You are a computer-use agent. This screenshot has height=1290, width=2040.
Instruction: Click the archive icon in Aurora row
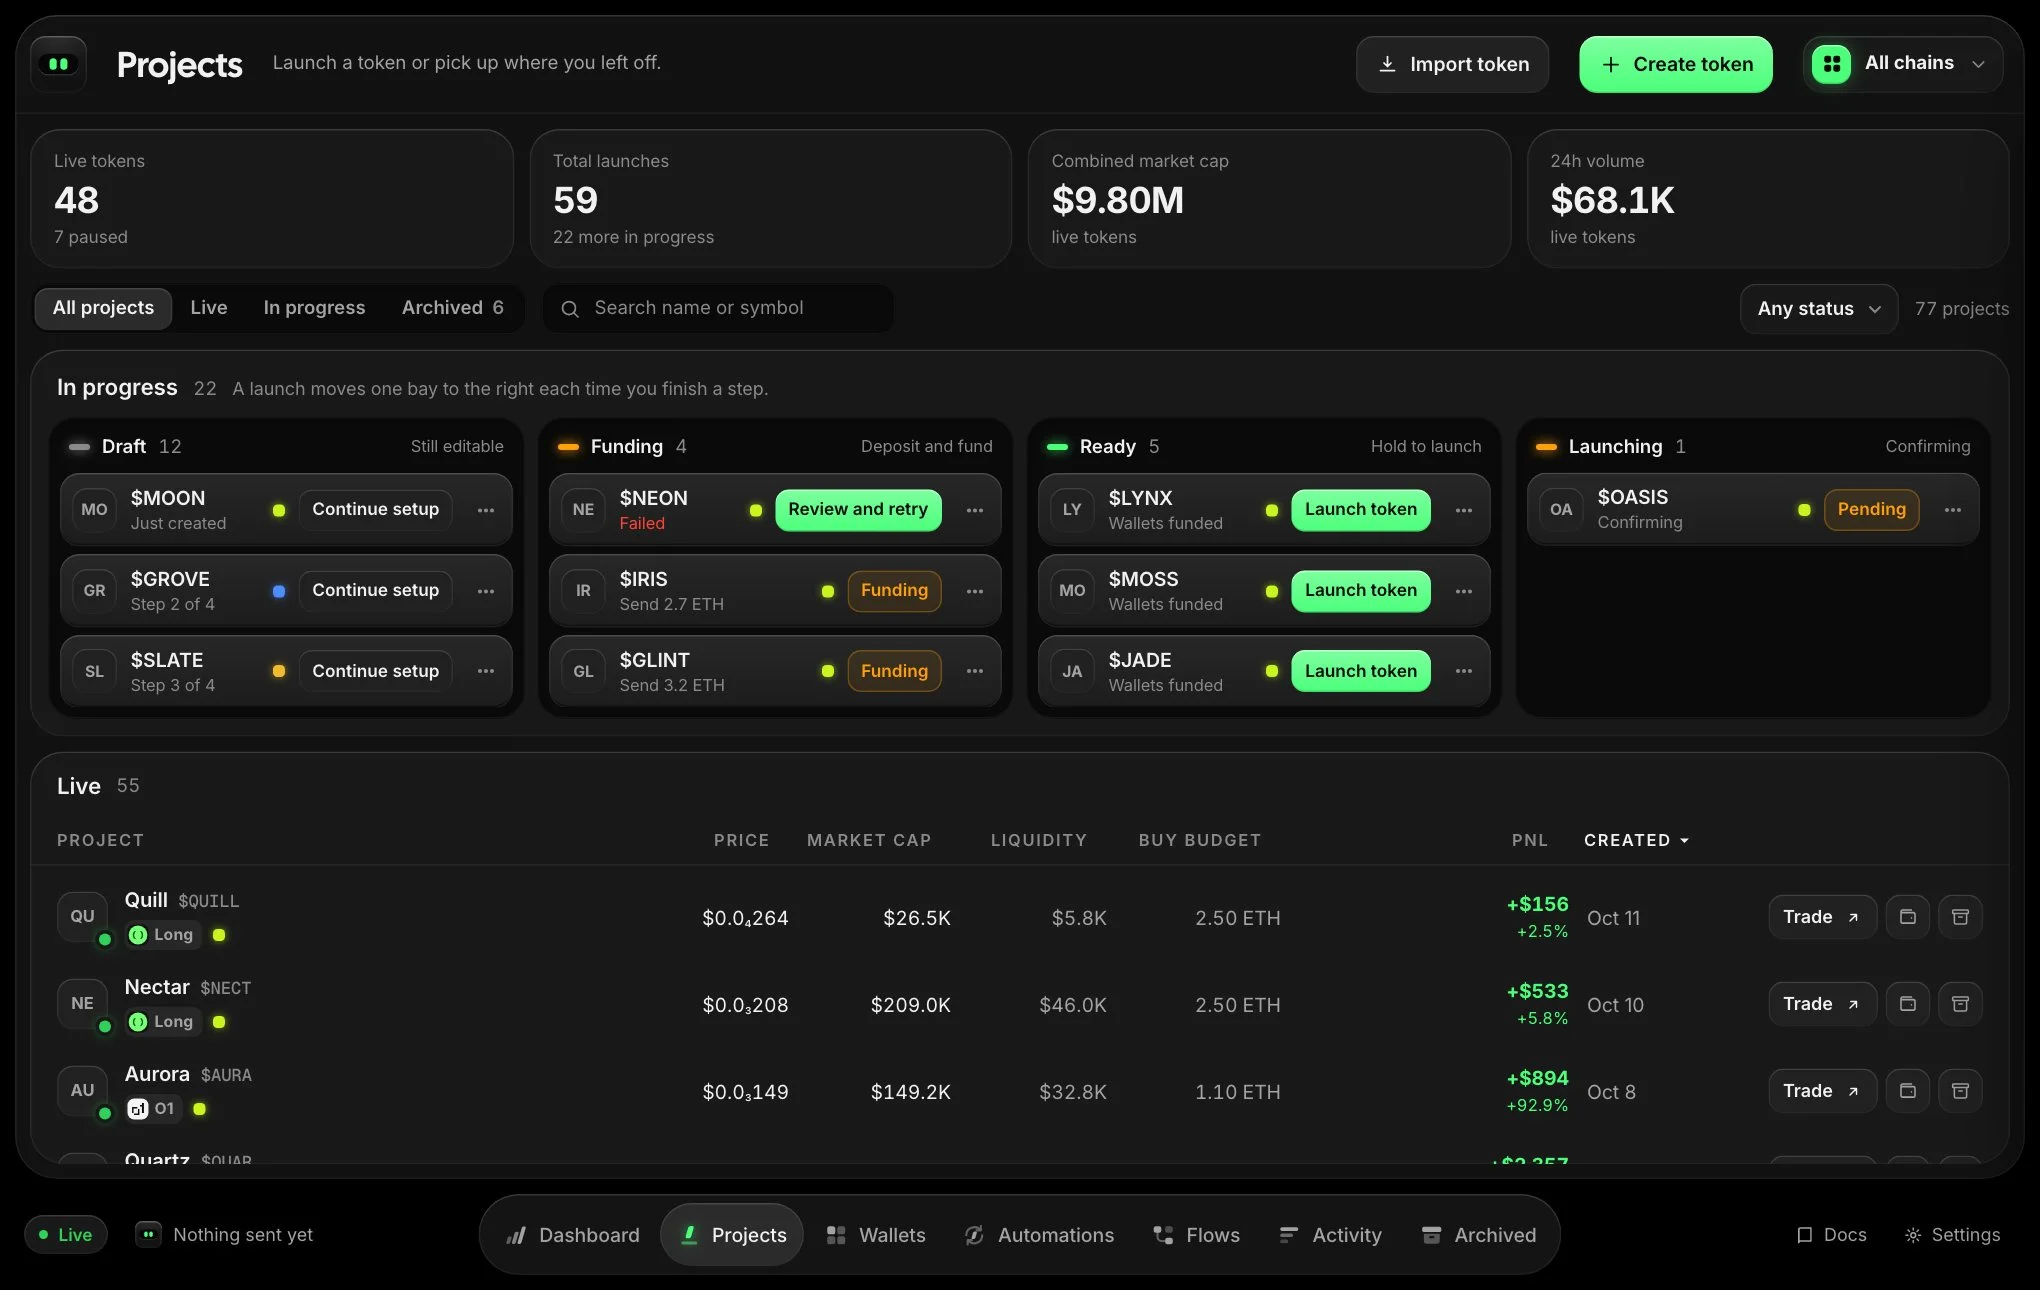coord(1961,1091)
